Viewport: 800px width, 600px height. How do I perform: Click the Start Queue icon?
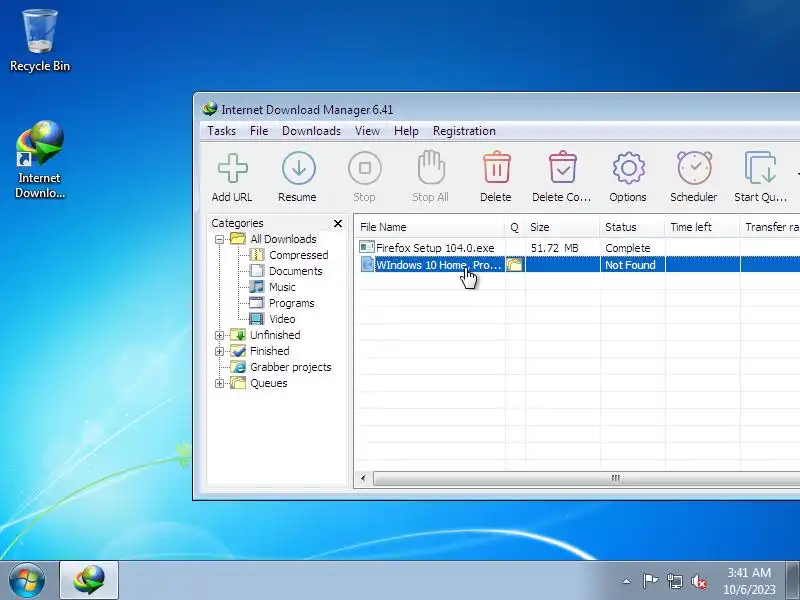[x=760, y=167]
